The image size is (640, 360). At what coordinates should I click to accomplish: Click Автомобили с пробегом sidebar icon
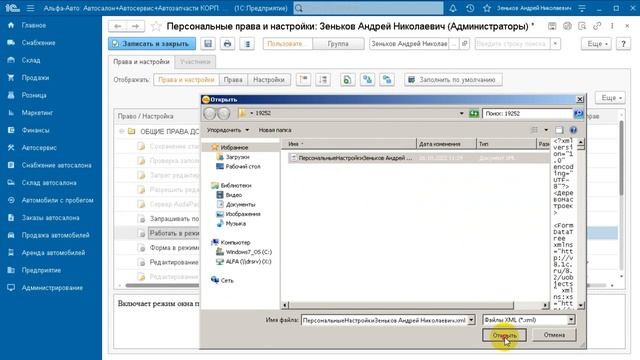[x=11, y=200]
